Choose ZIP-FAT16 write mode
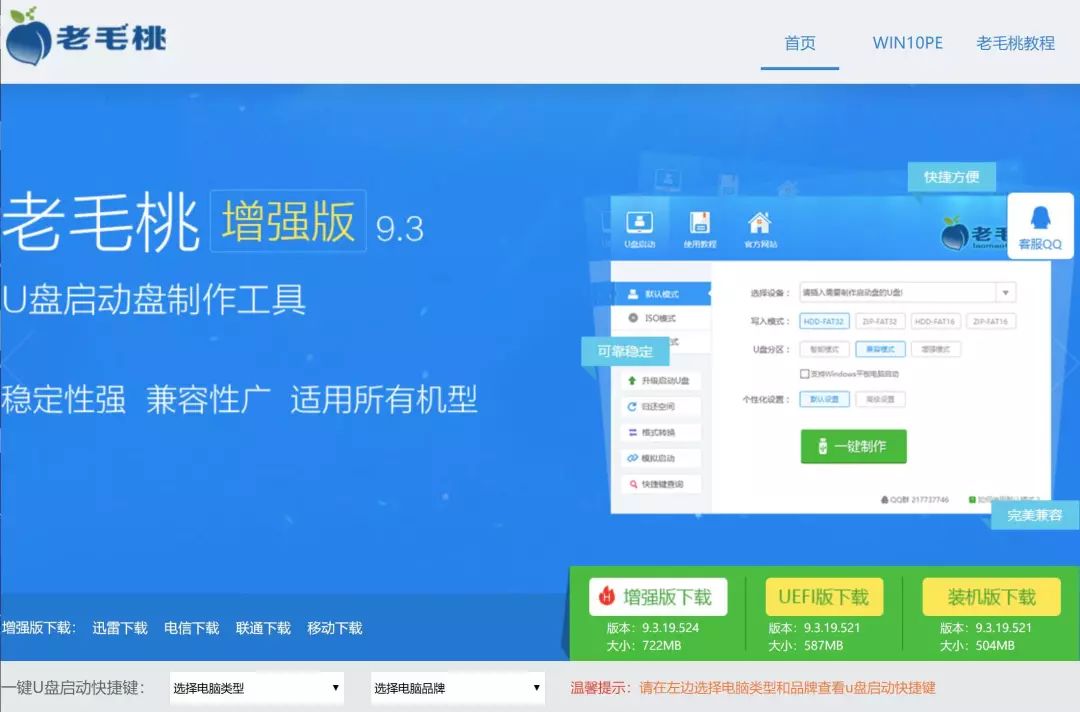The height and width of the screenshot is (712, 1080). (x=990, y=322)
